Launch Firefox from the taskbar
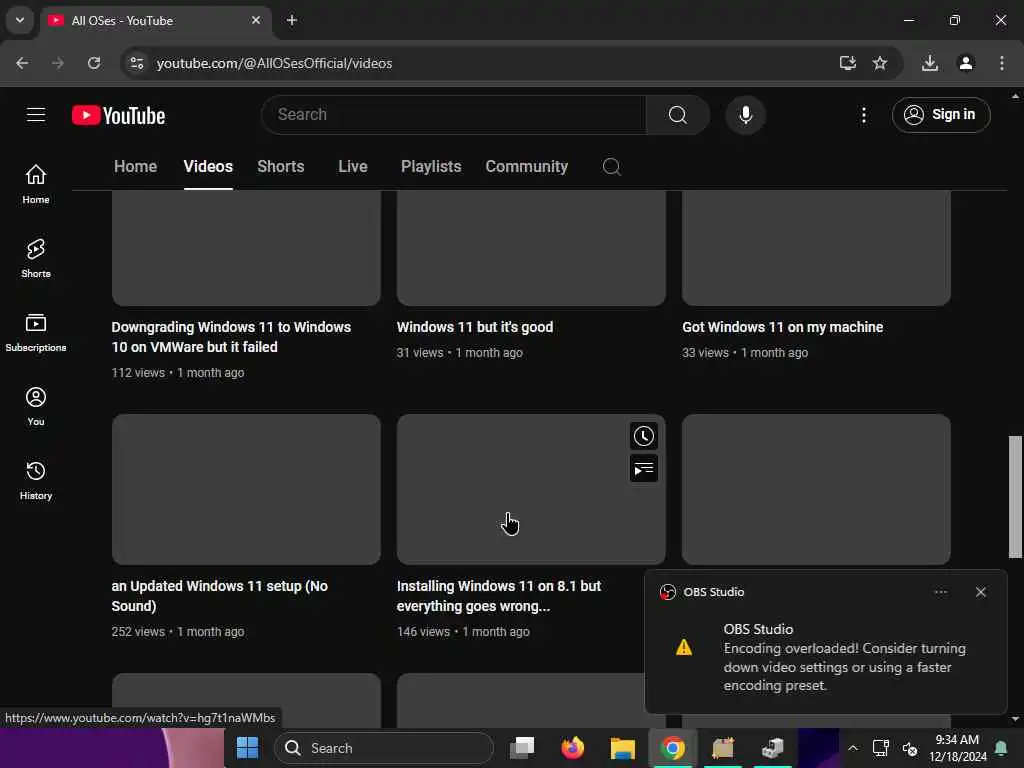This screenshot has width=1024, height=768. [x=573, y=748]
